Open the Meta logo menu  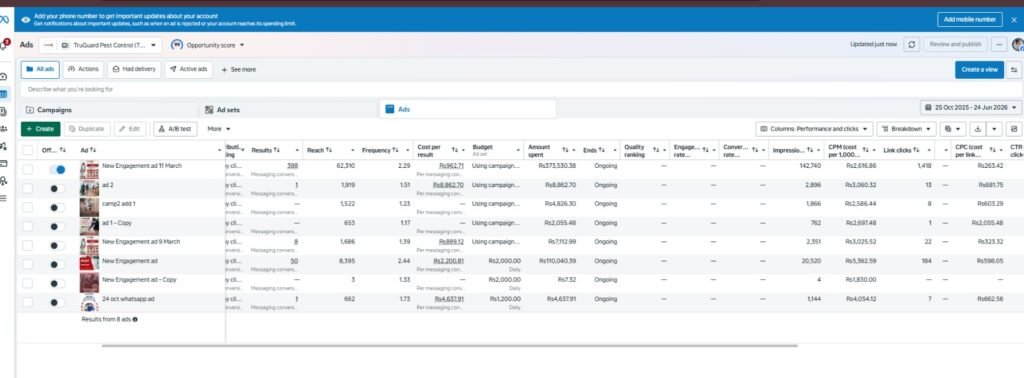coord(5,20)
